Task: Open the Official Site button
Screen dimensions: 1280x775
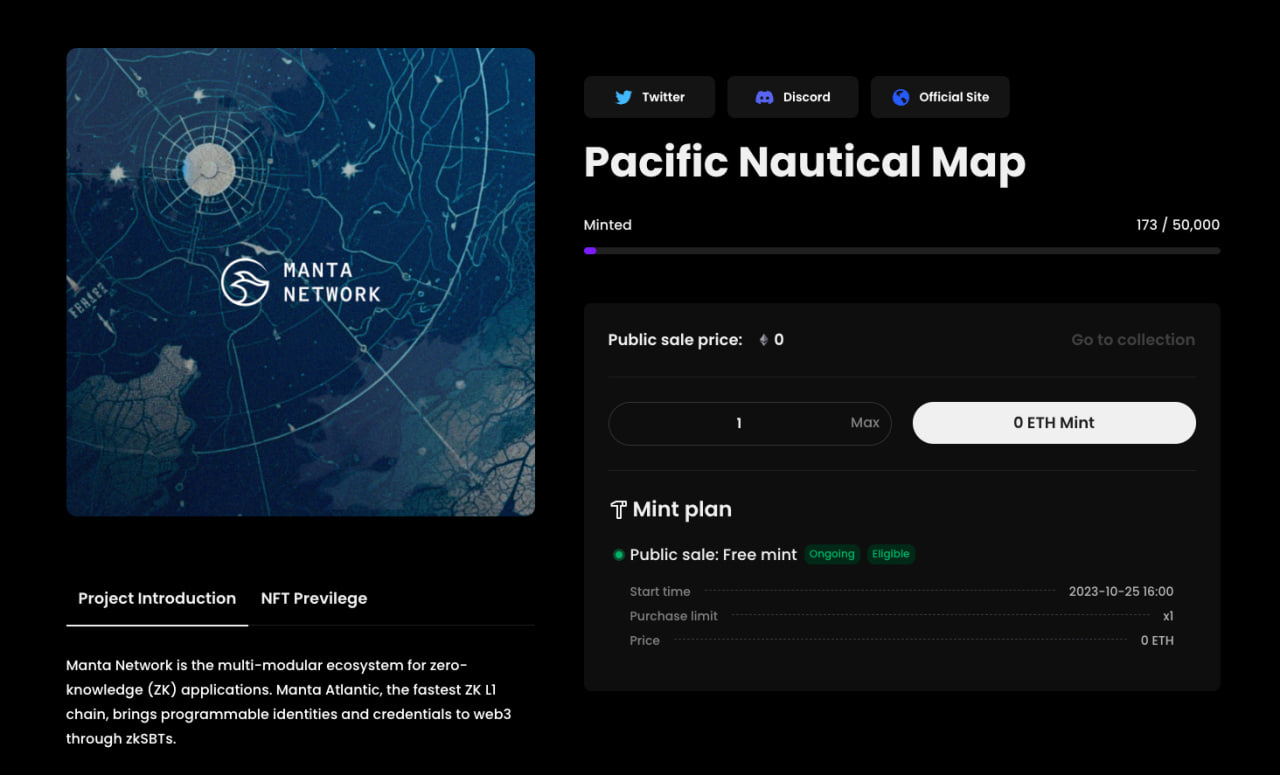Action: point(940,97)
